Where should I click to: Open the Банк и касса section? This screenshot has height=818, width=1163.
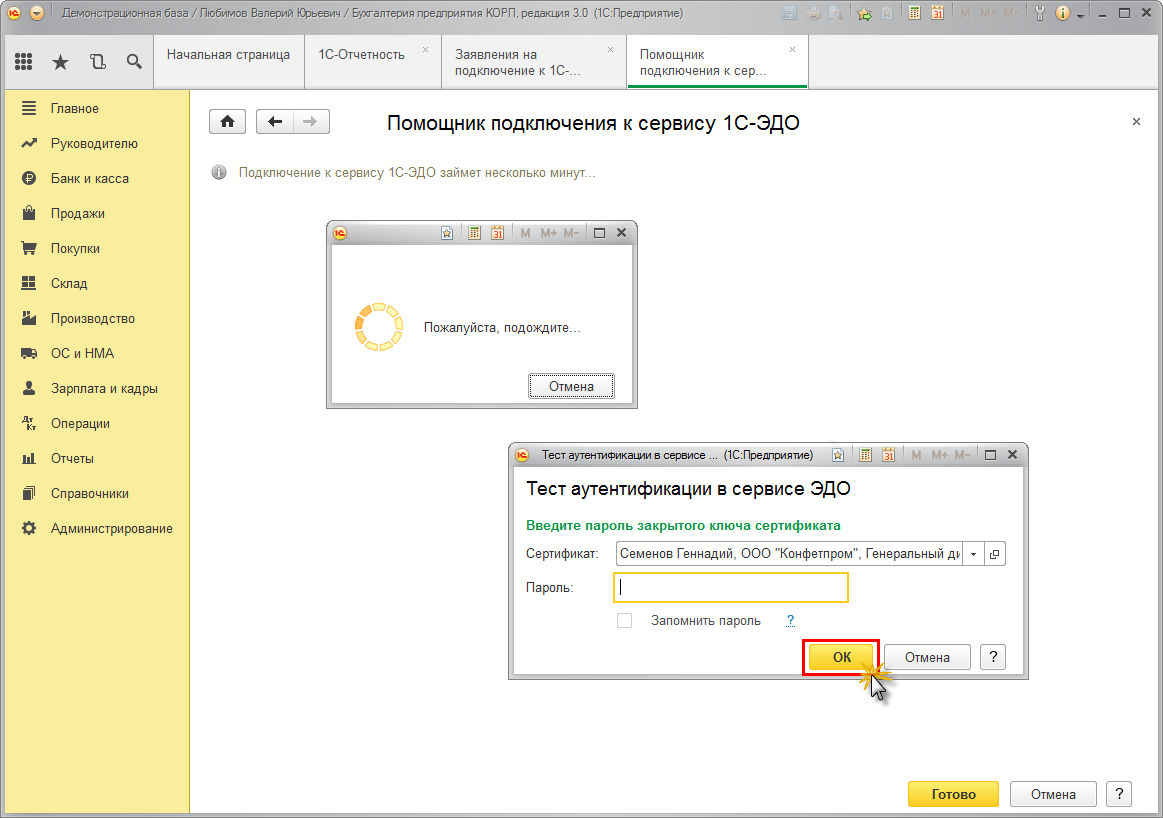[96, 178]
